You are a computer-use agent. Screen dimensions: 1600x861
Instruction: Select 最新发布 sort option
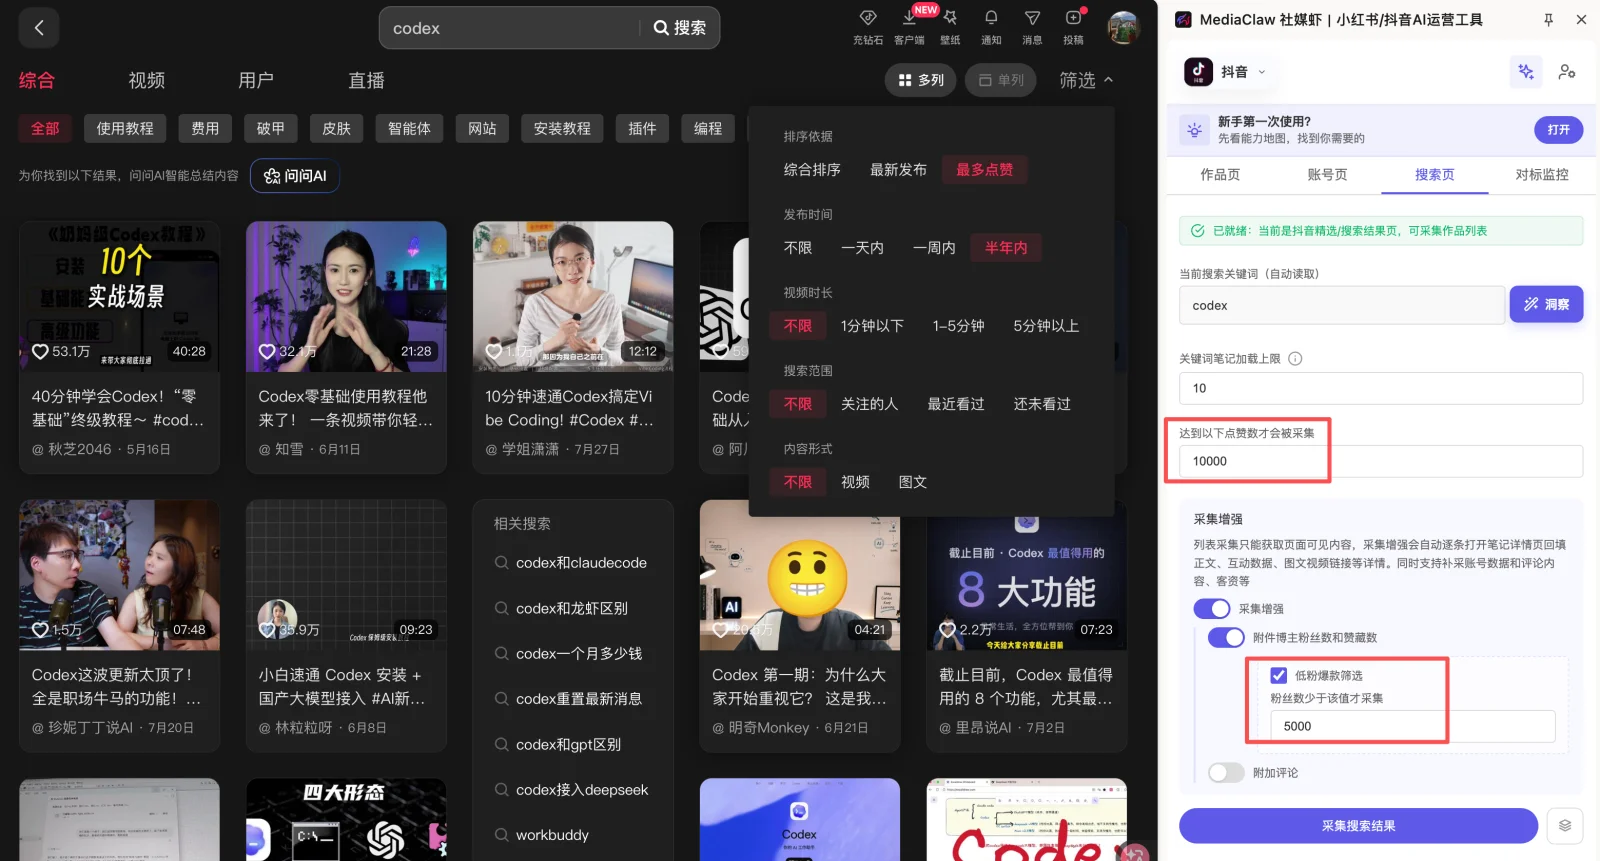[898, 170]
